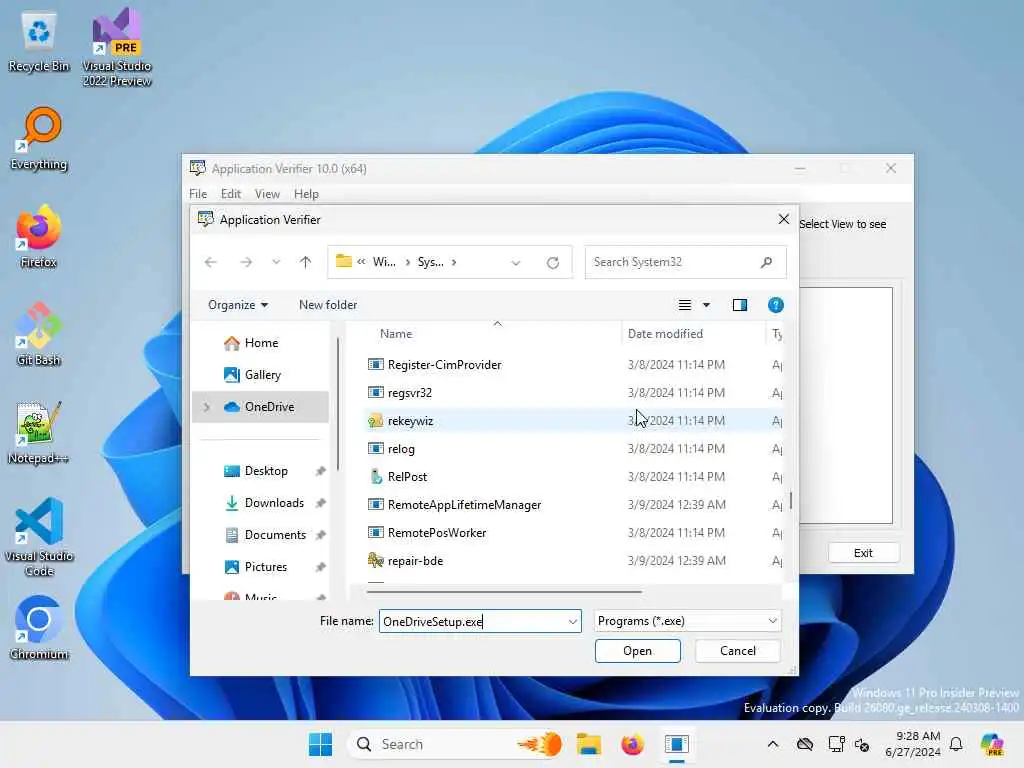Open File Explorer from the taskbar

[x=588, y=744]
